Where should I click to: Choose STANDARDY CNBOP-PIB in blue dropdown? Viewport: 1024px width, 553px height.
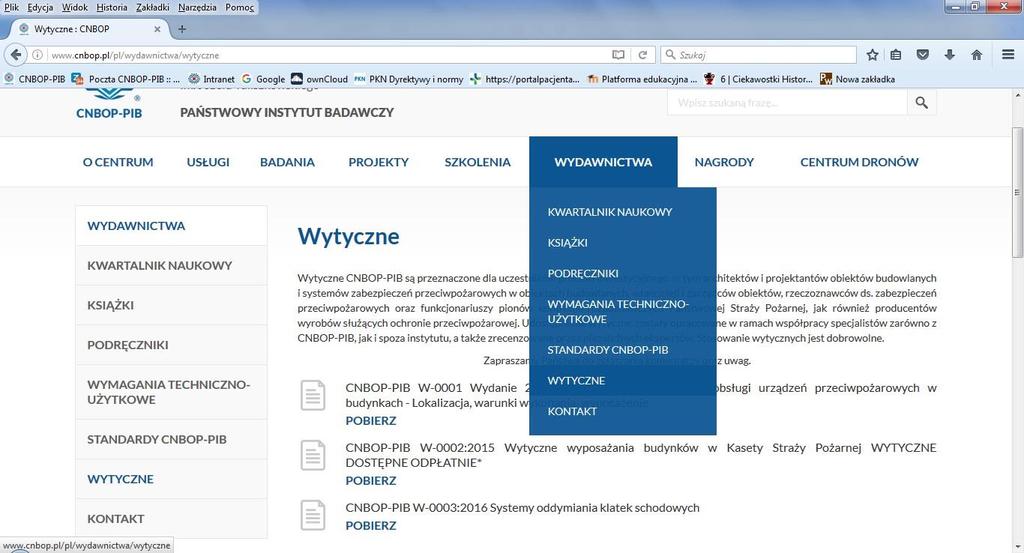pos(607,349)
